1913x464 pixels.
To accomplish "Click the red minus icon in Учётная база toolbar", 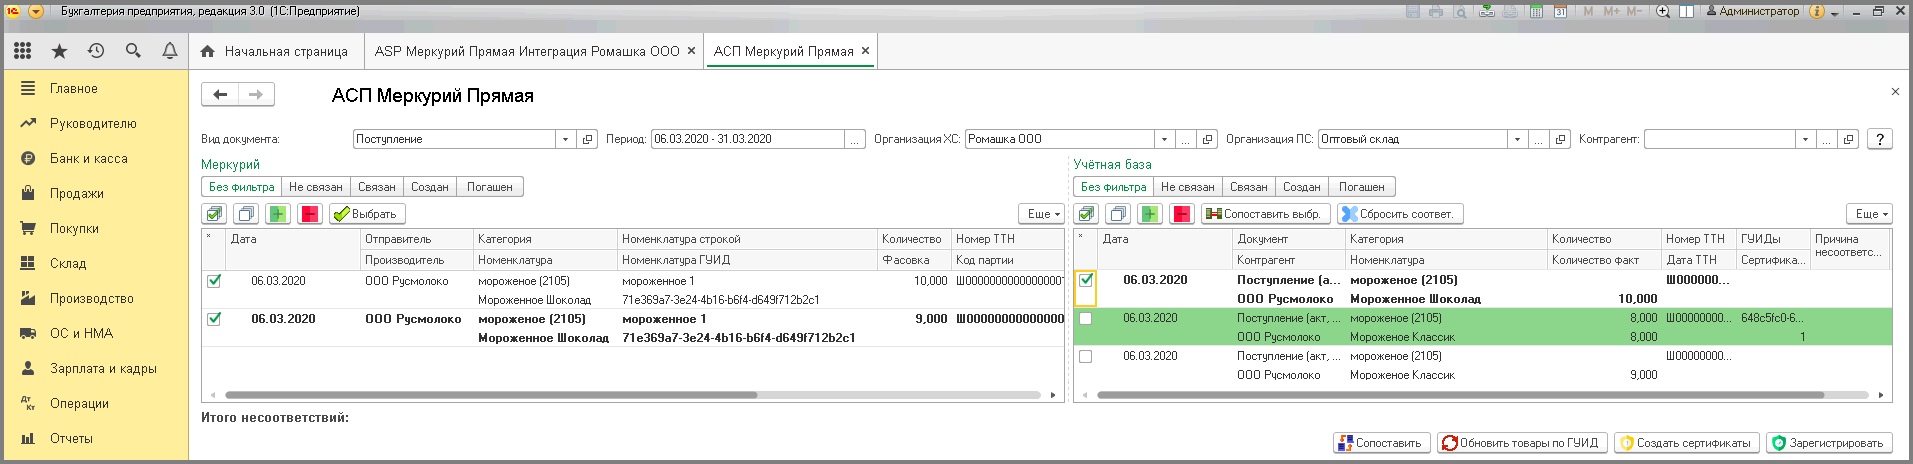I will [1182, 214].
